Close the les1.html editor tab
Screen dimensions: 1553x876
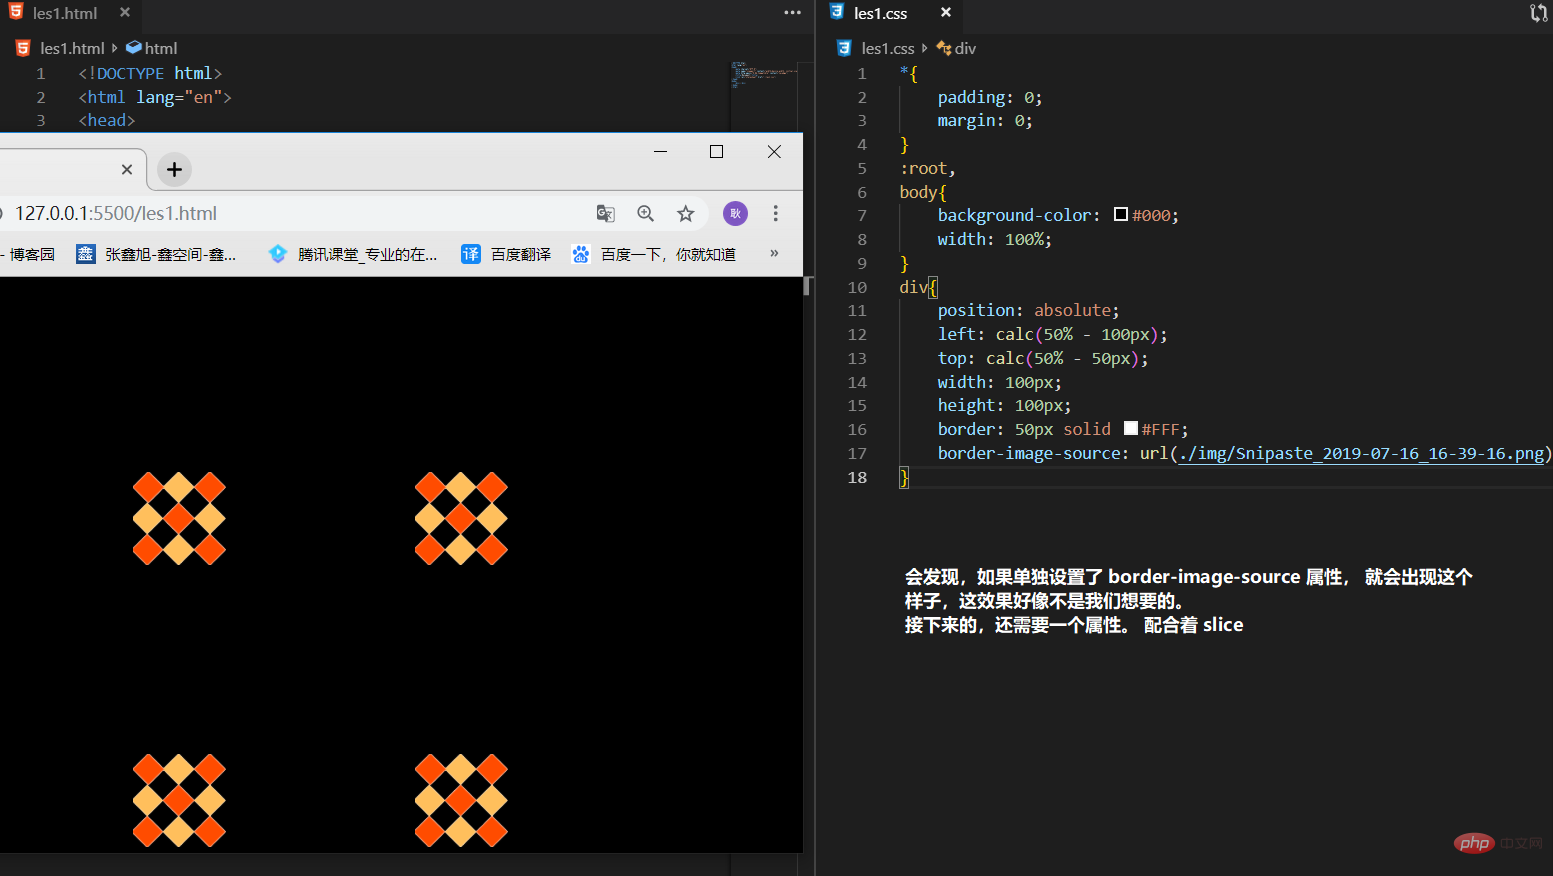click(124, 12)
